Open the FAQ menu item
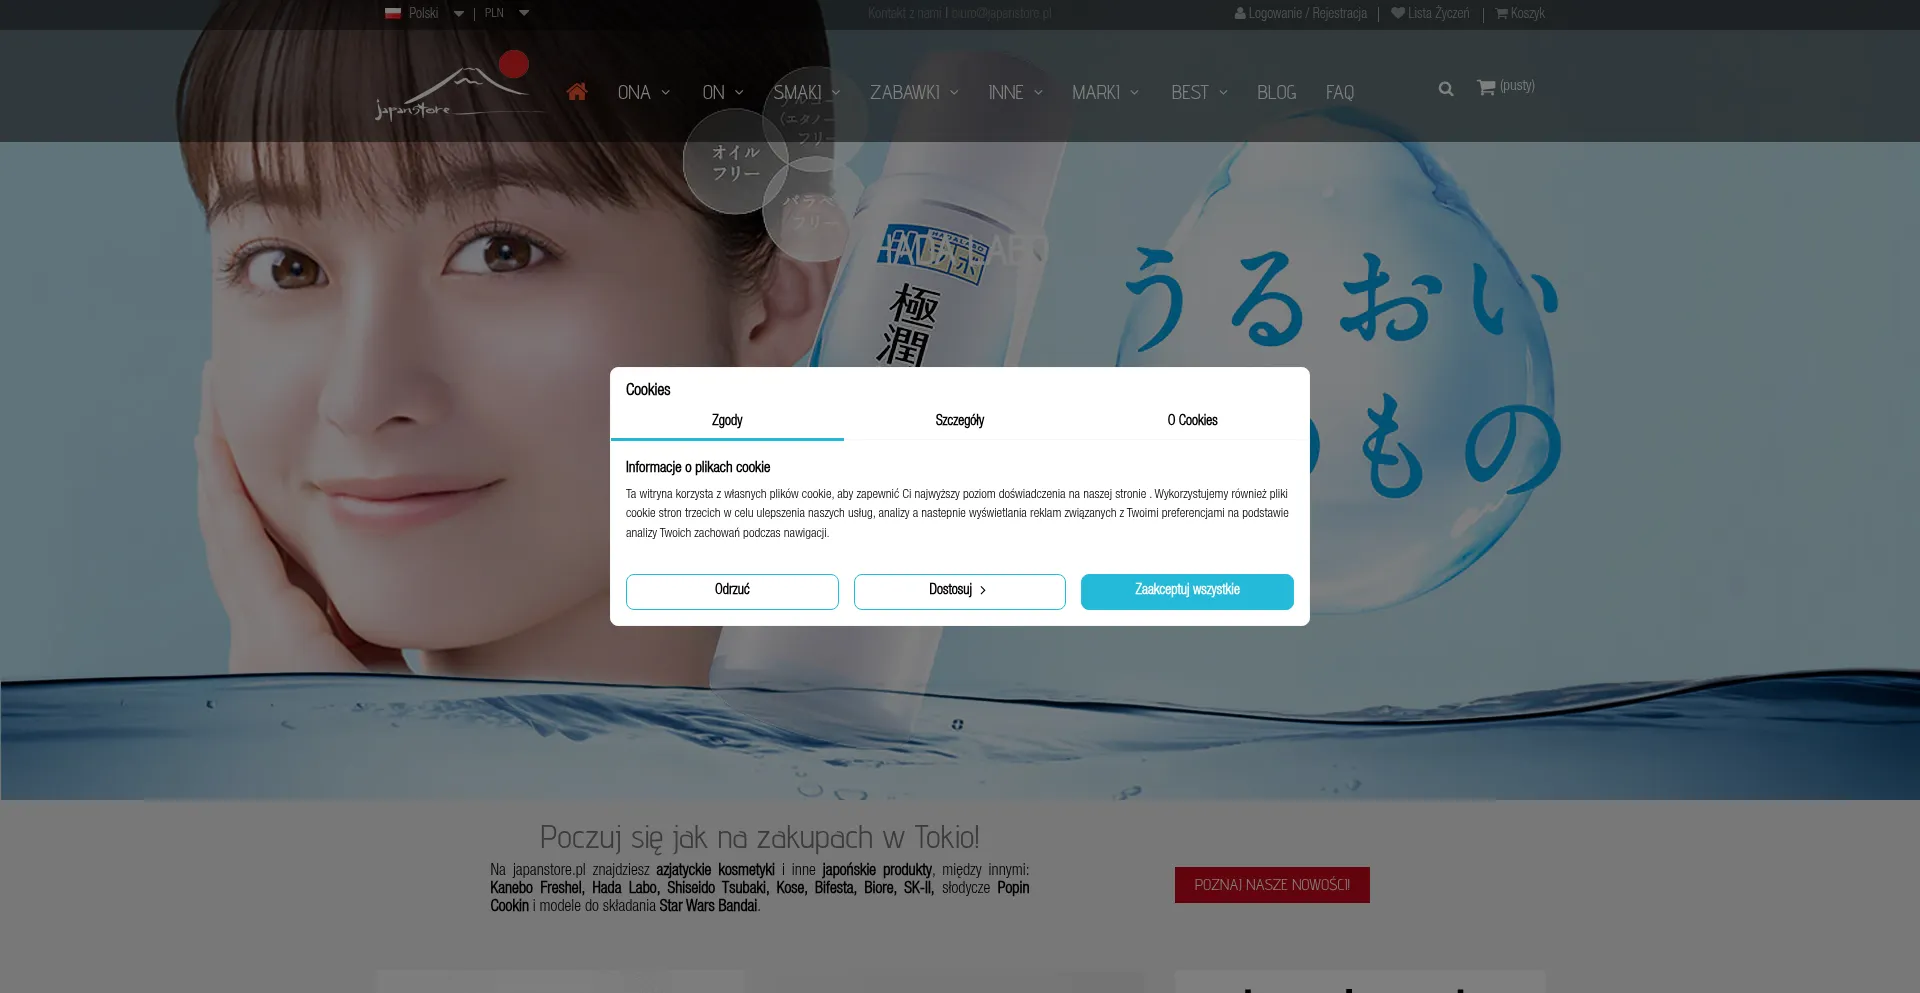The height and width of the screenshot is (993, 1920). point(1340,92)
